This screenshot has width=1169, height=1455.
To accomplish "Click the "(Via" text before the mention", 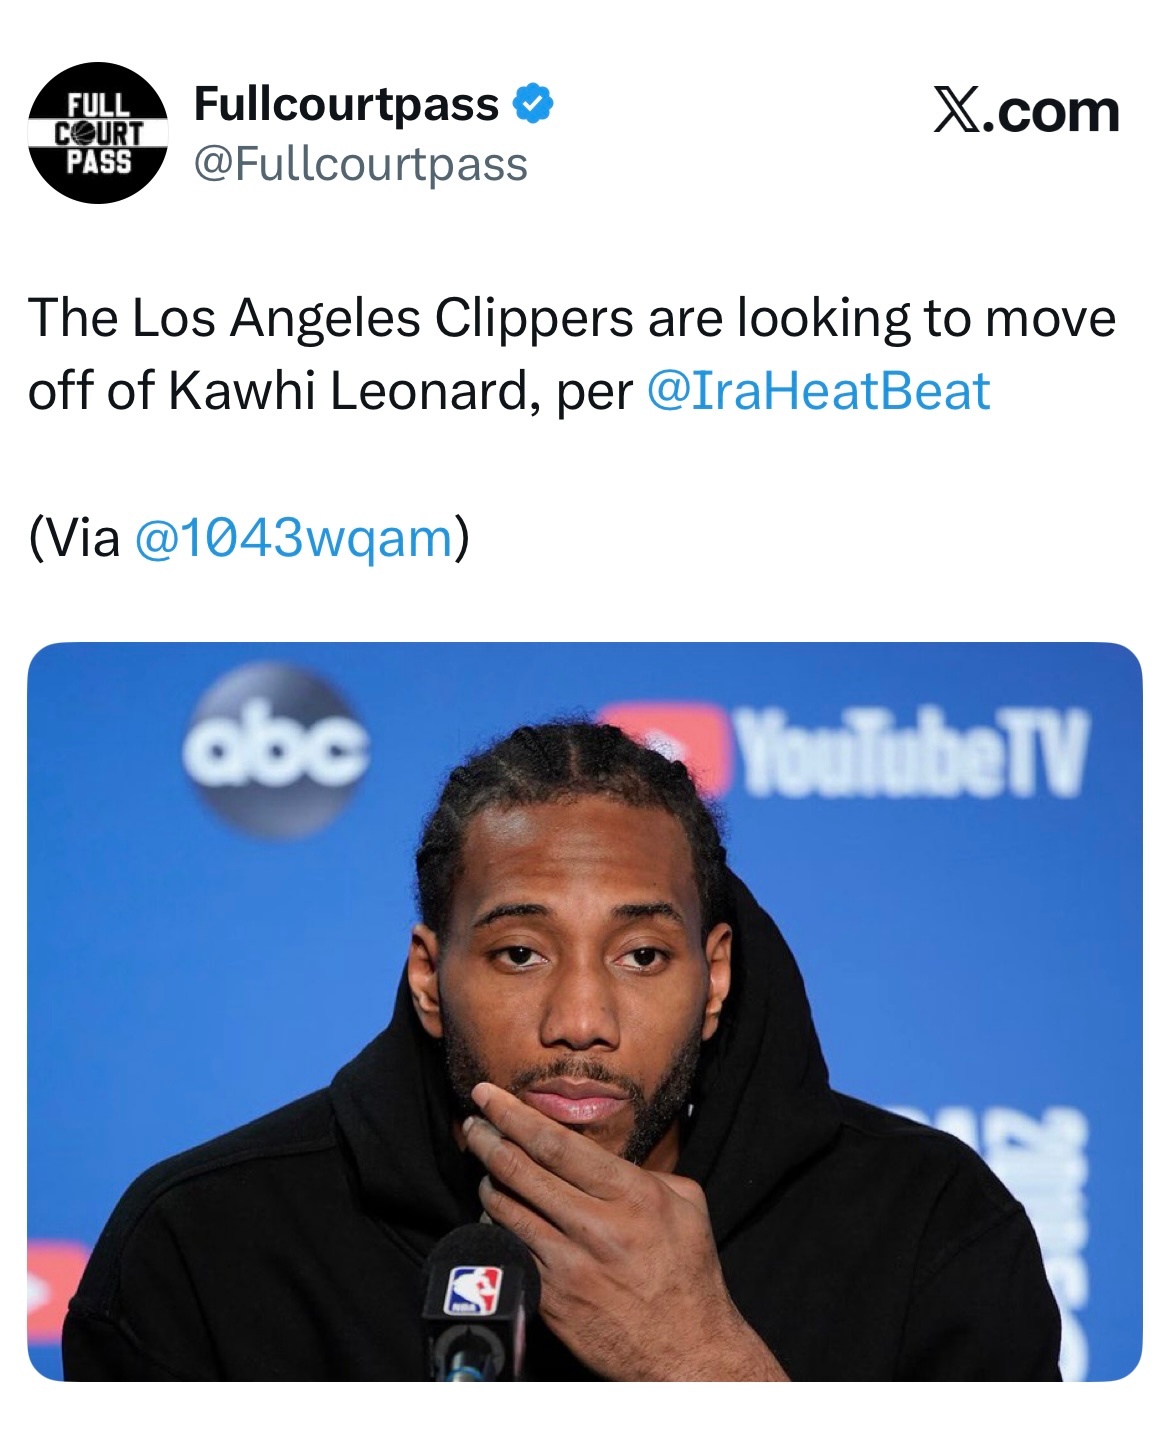I will point(75,538).
